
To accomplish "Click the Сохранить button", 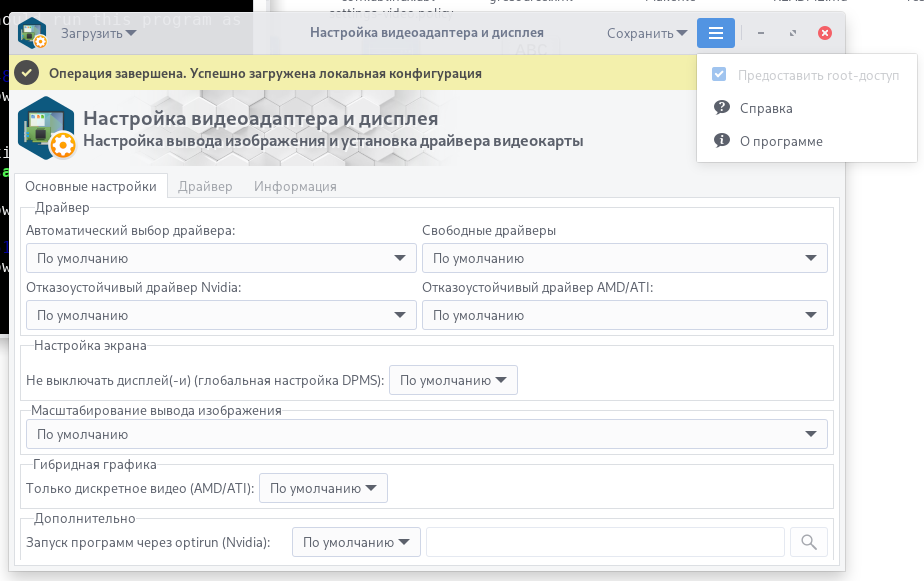I will 647,34.
